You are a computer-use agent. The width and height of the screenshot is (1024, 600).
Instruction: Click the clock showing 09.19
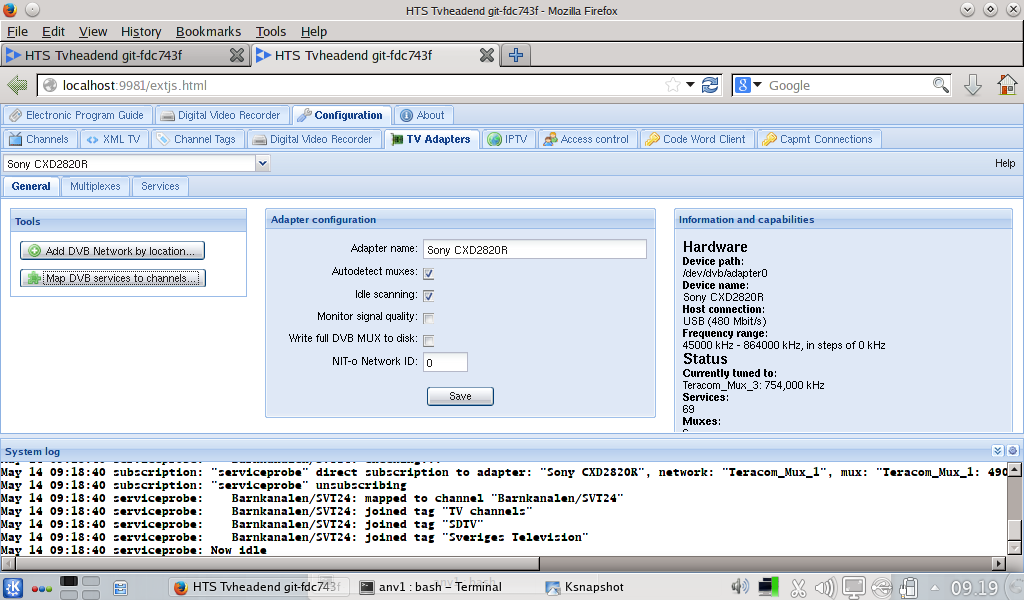pos(974,588)
